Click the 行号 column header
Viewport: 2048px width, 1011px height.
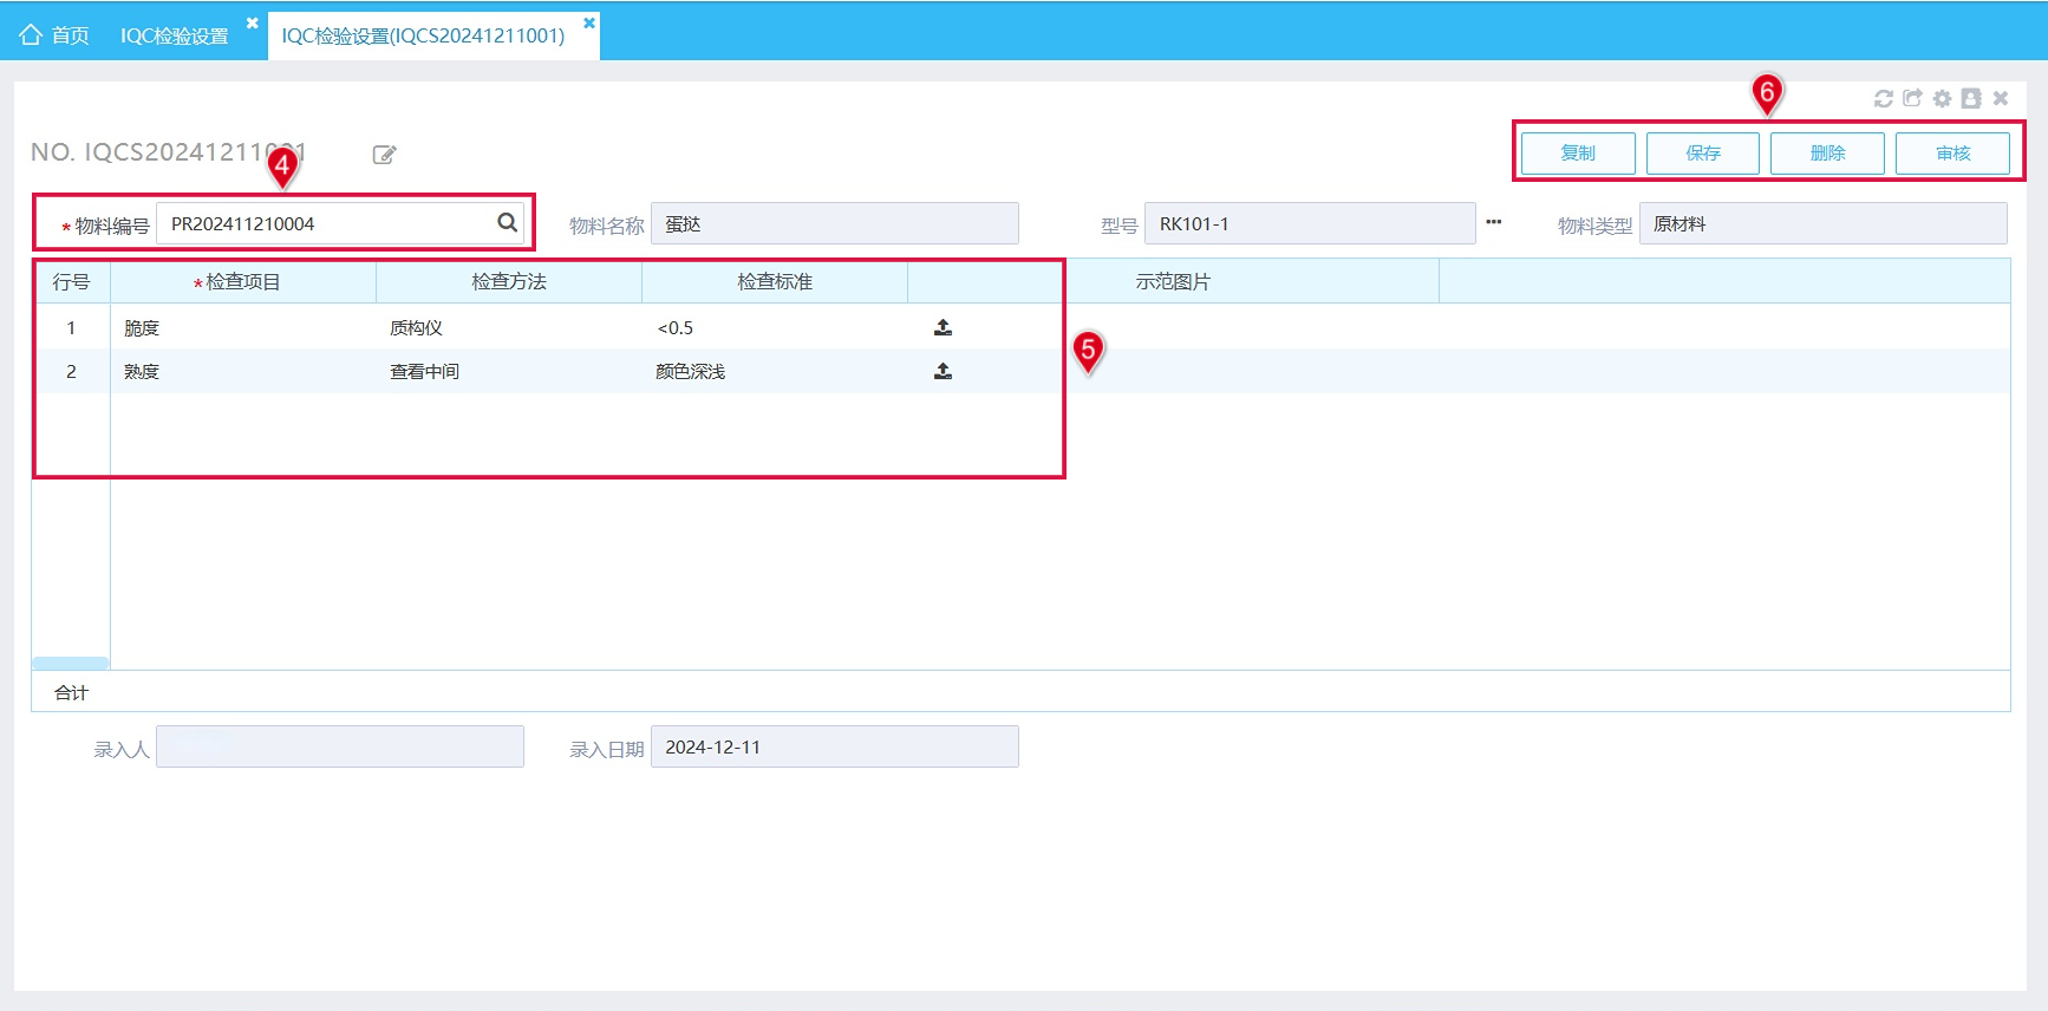coord(71,282)
